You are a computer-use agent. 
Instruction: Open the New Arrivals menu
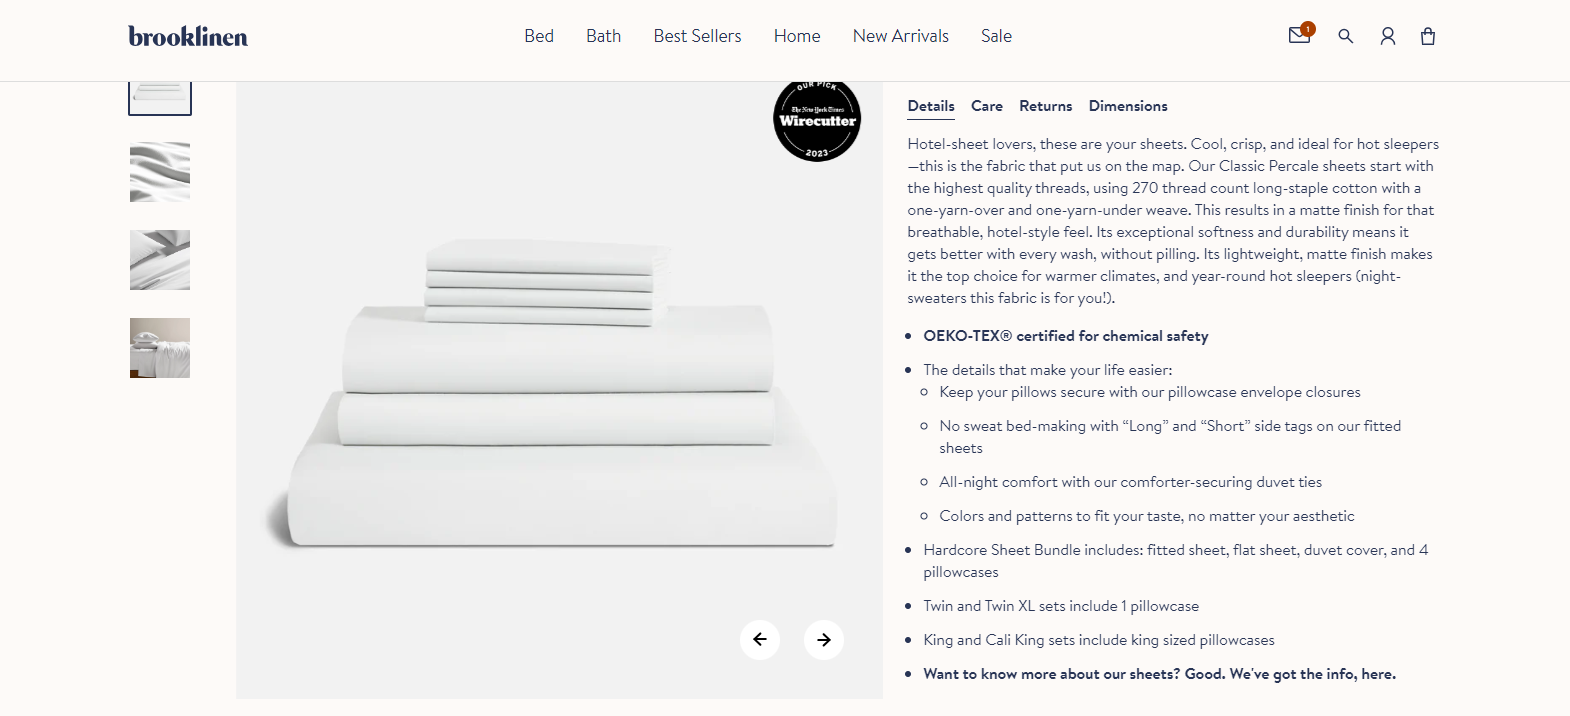pyautogui.click(x=901, y=36)
